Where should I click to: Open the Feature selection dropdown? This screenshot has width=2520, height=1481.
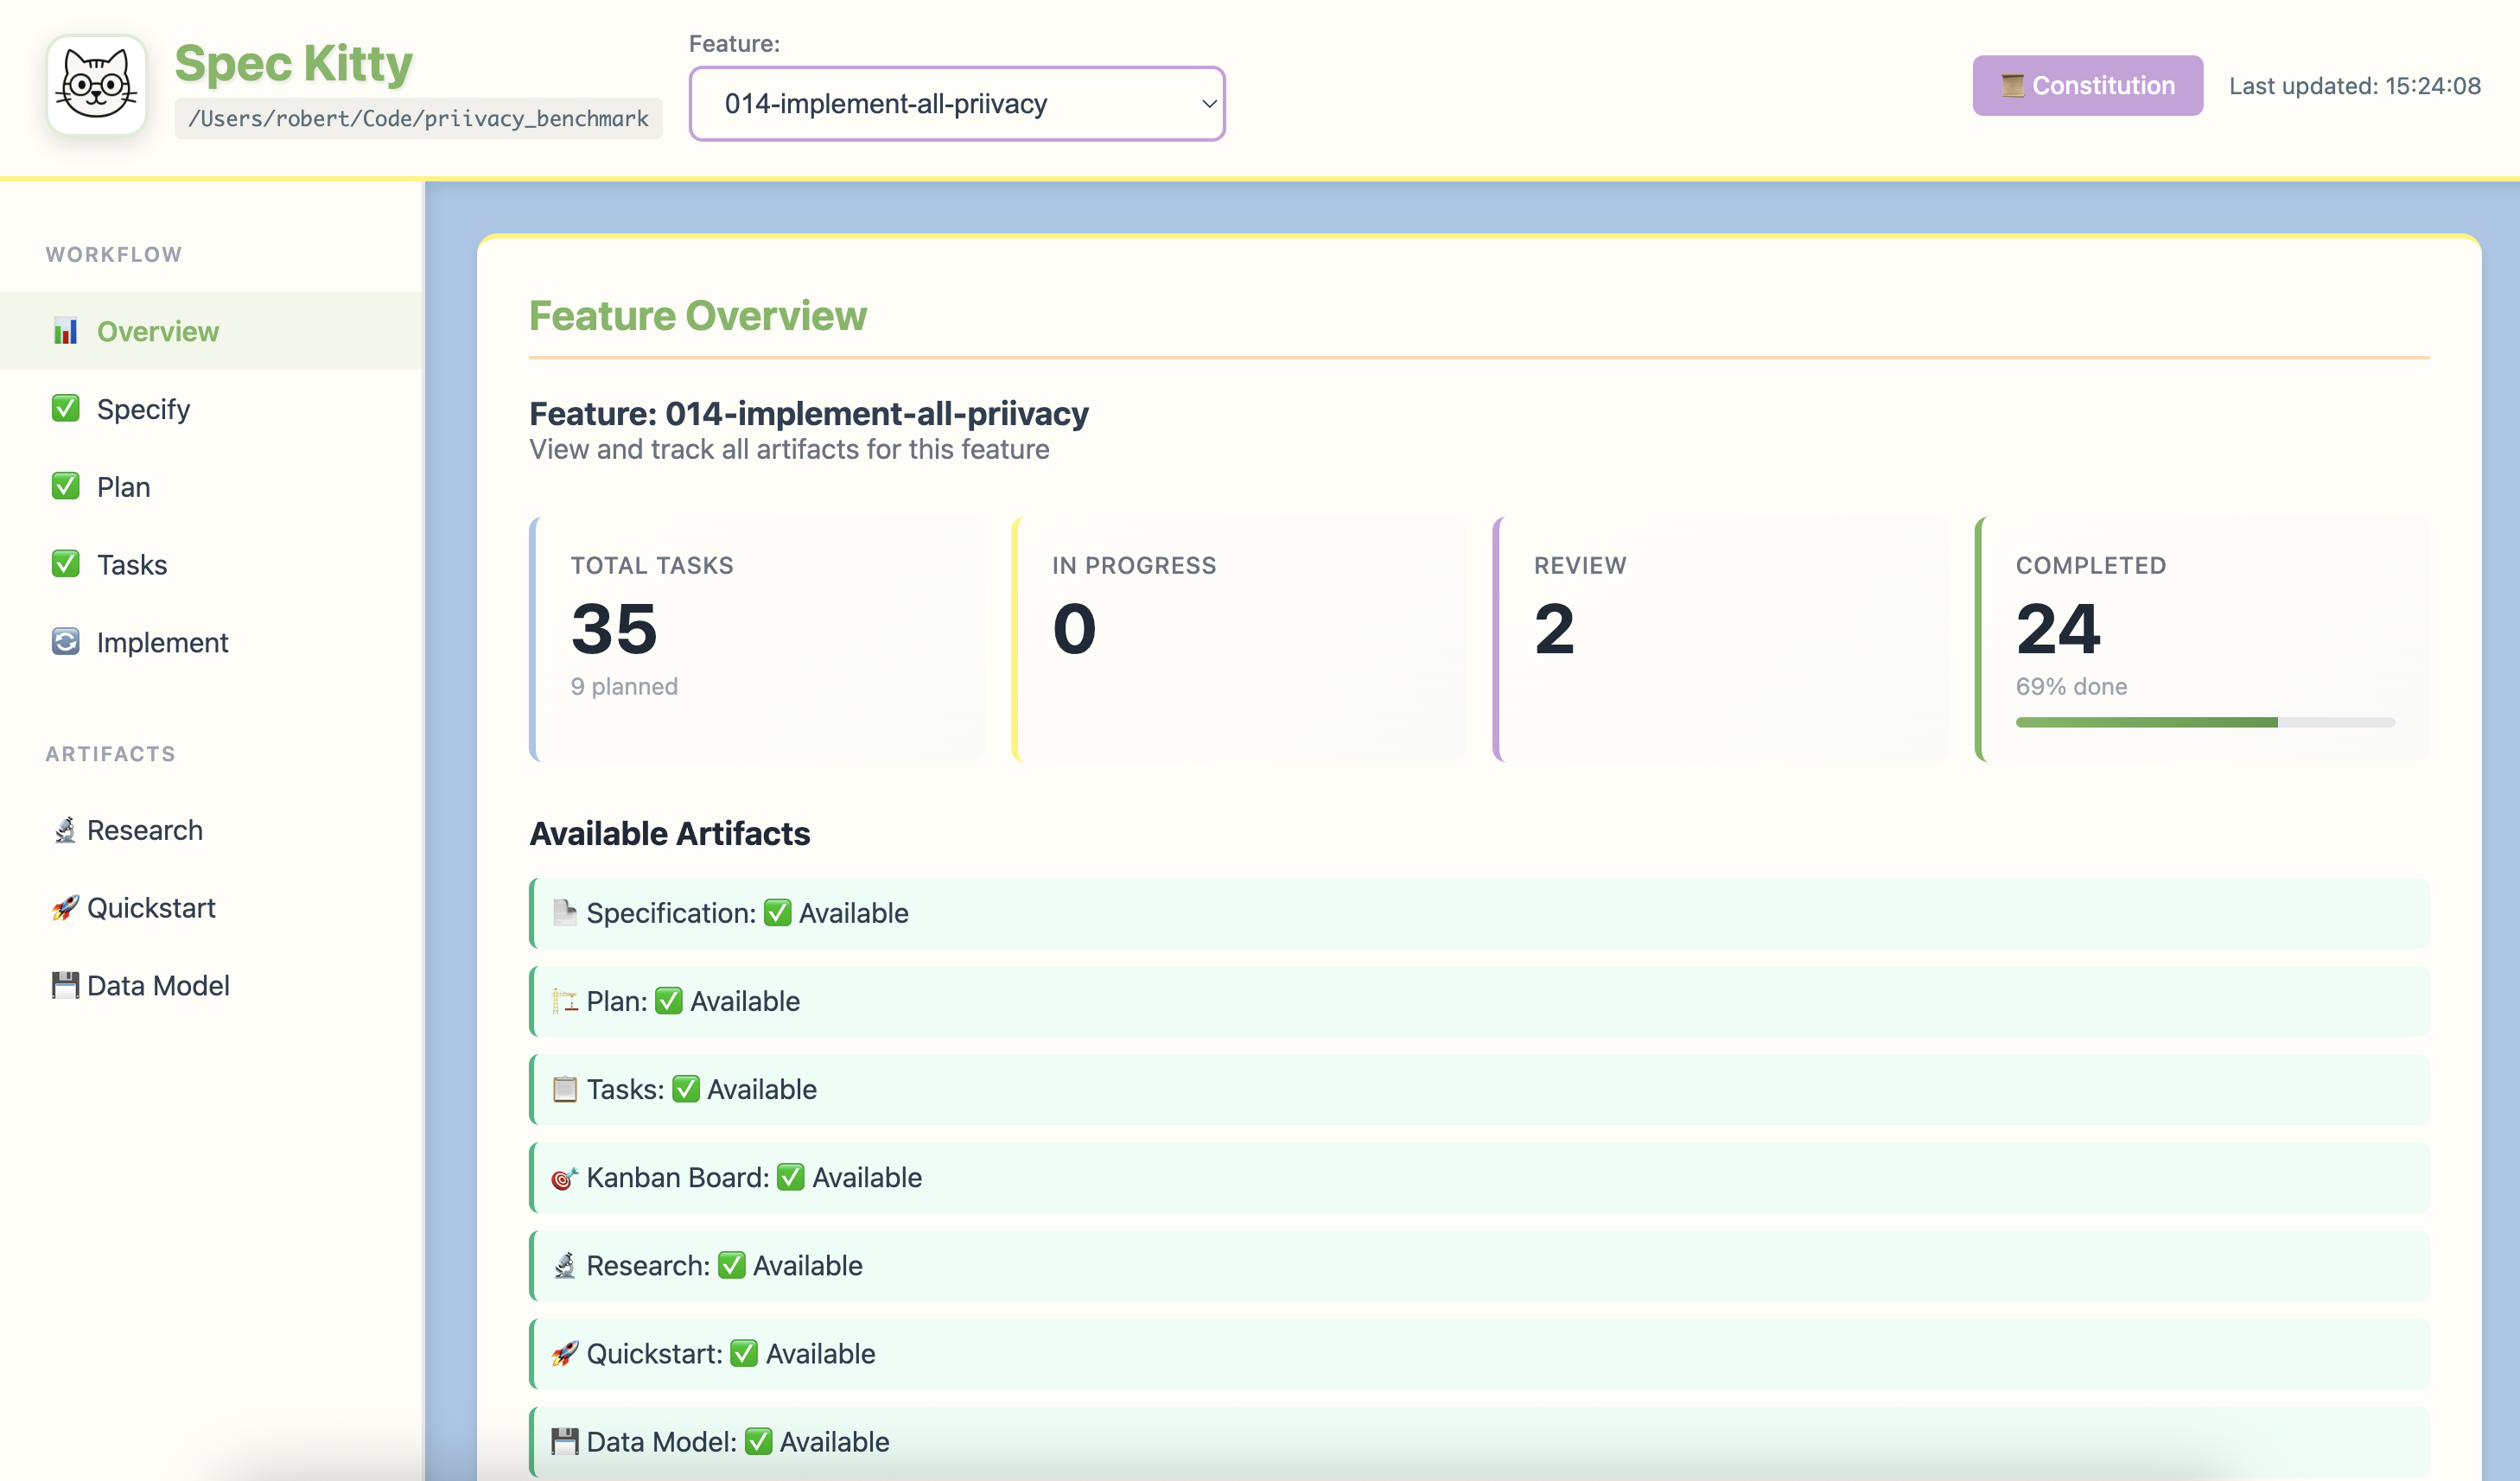[x=956, y=103]
